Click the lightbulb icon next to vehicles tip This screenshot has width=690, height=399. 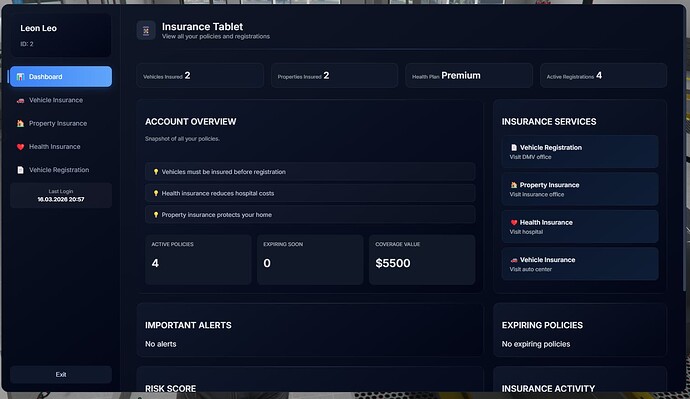(x=156, y=172)
